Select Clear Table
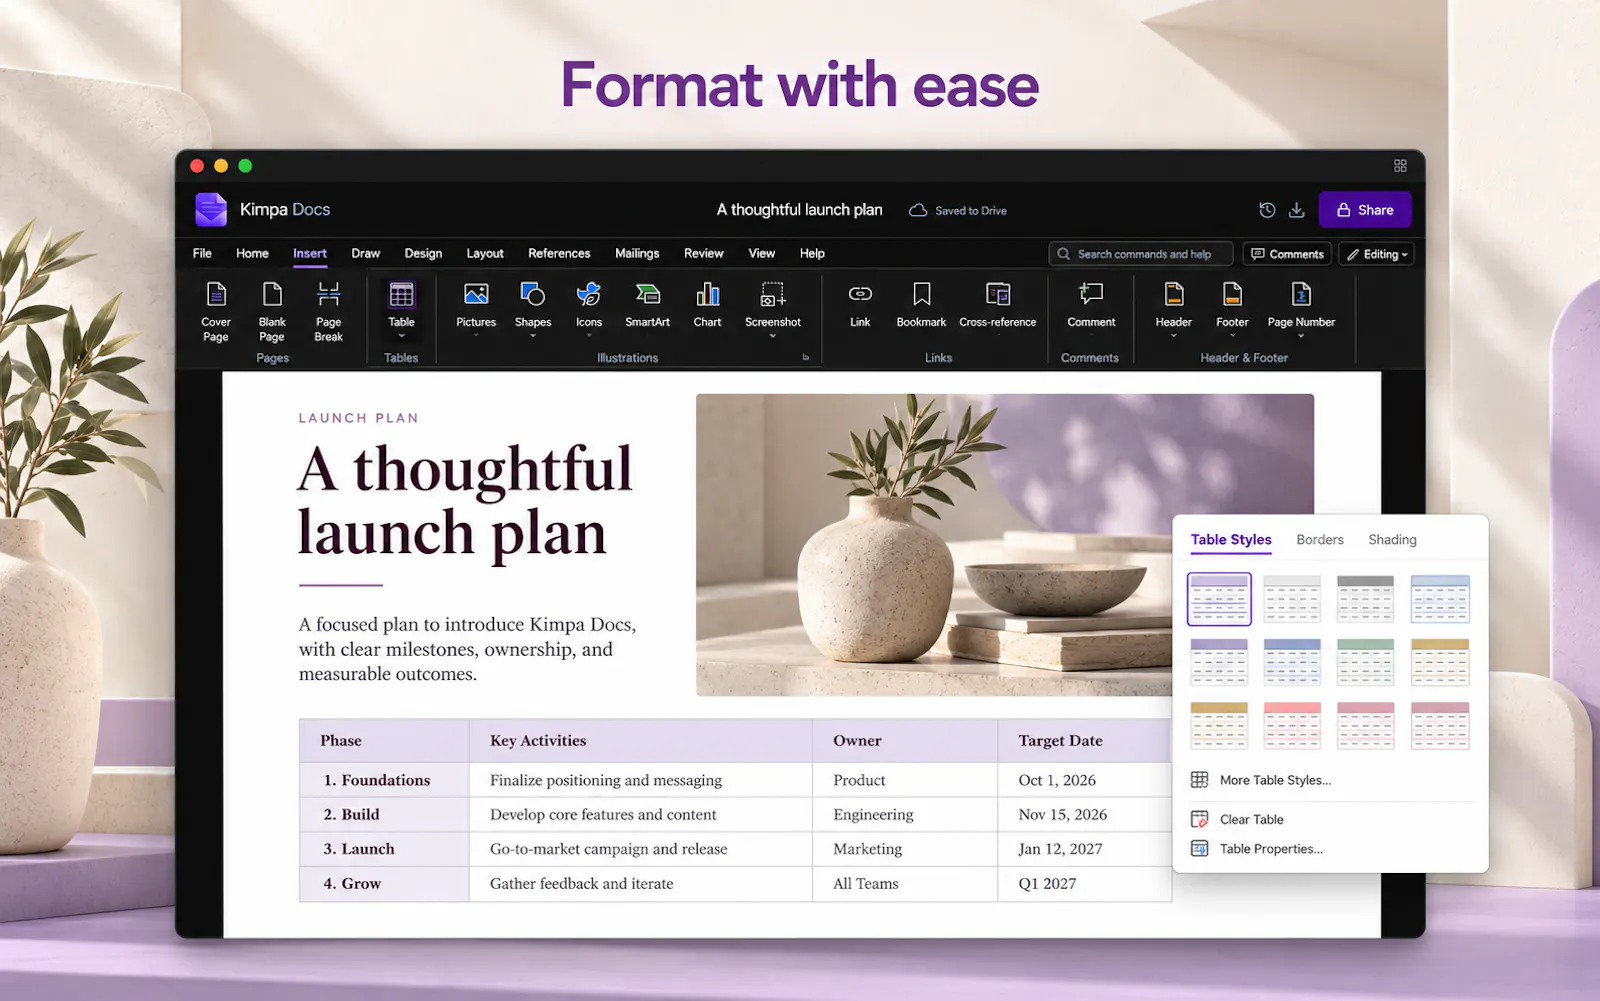The width and height of the screenshot is (1600, 1001). point(1238,819)
